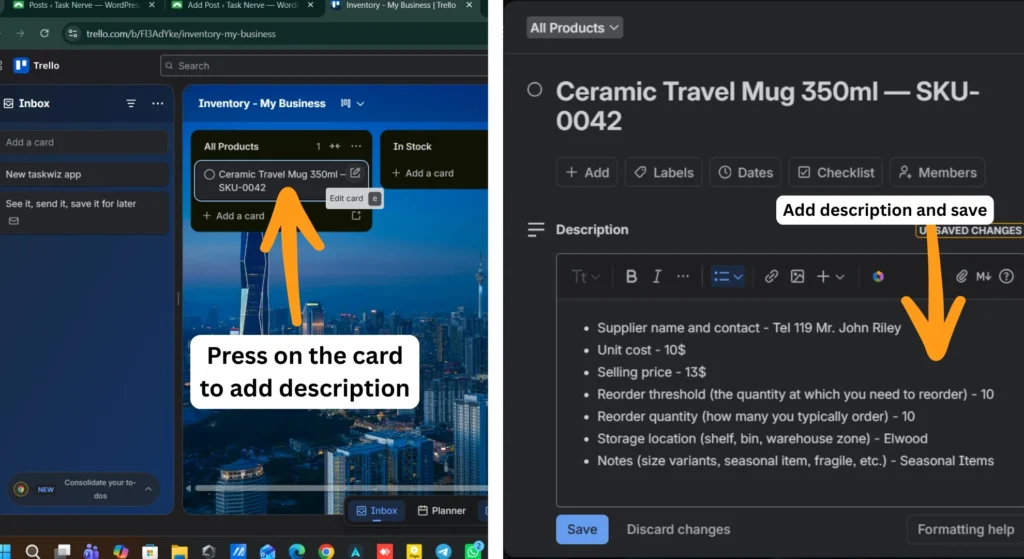This screenshot has width=1024, height=559.
Task: Insert an image into the description
Action: (797, 276)
